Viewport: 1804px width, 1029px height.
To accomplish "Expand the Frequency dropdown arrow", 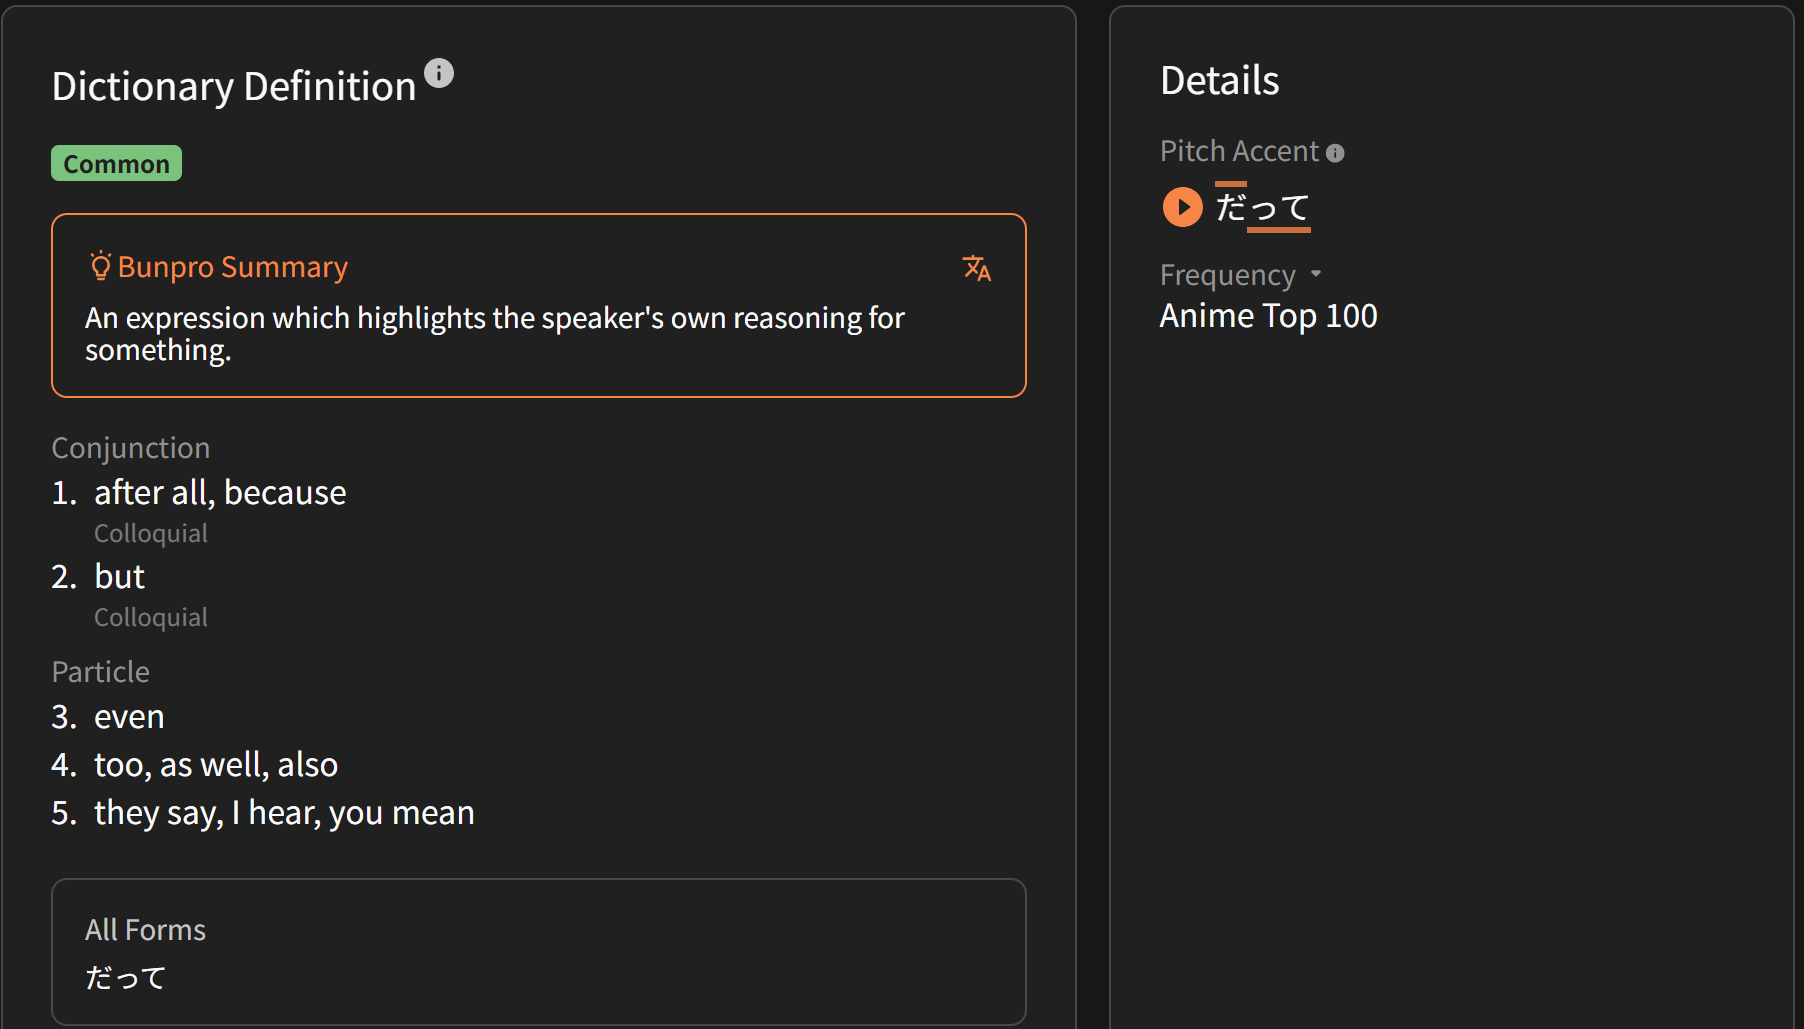I will pos(1316,274).
